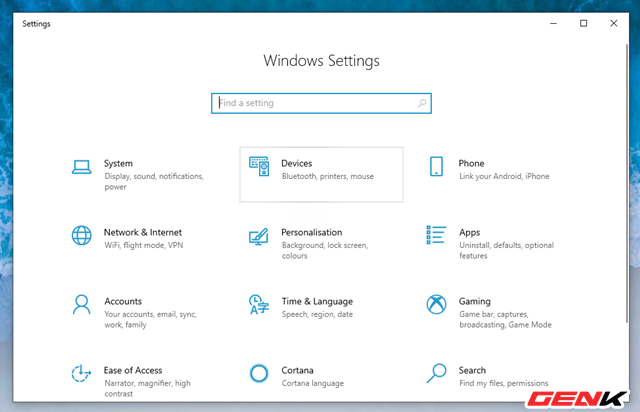Click 'Bluetooth, printers, mouse' description
The height and width of the screenshot is (412, 640).
coord(328,176)
